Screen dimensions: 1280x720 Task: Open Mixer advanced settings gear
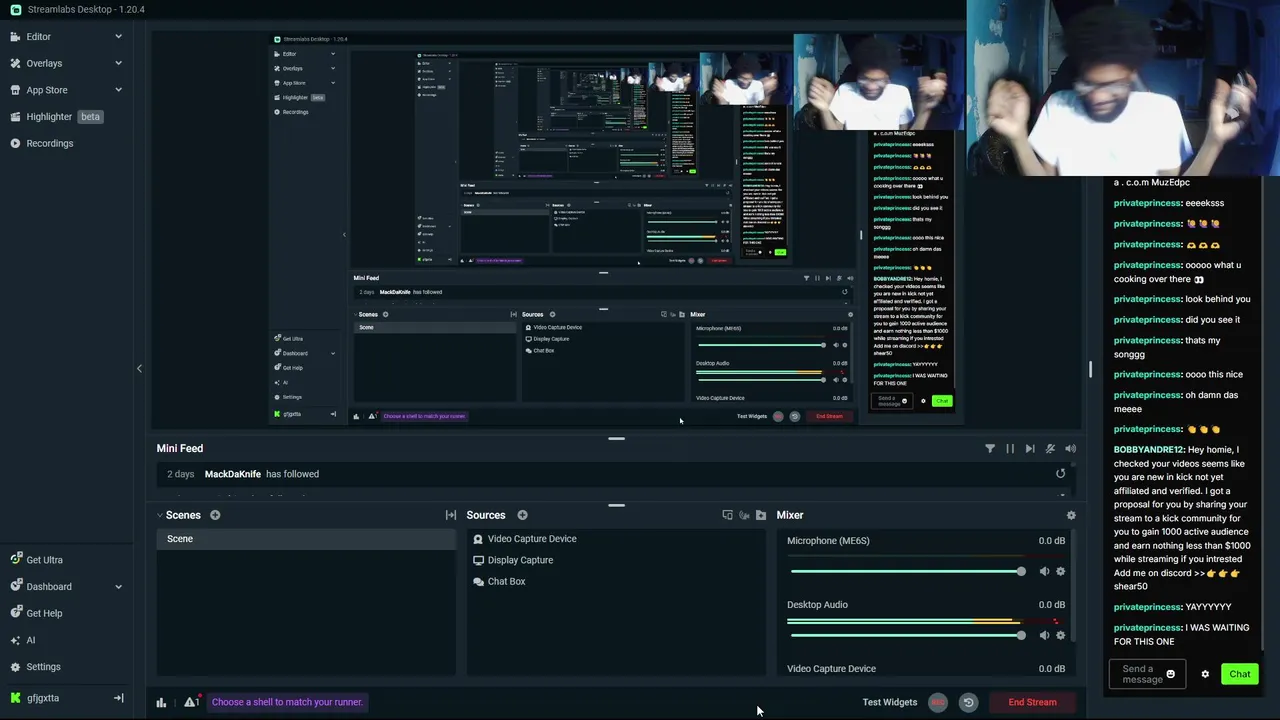[x=1071, y=515]
